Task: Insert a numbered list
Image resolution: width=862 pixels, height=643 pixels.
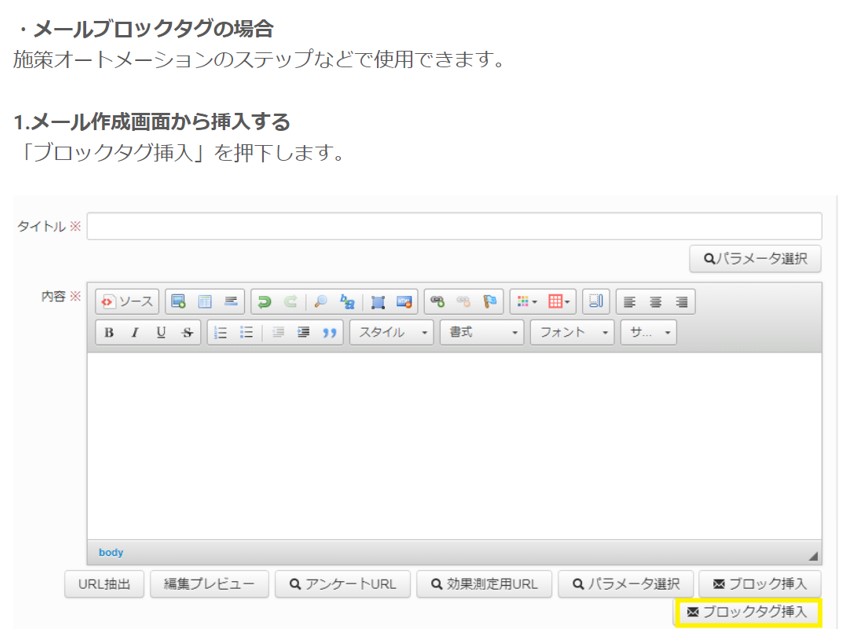Action: point(221,333)
